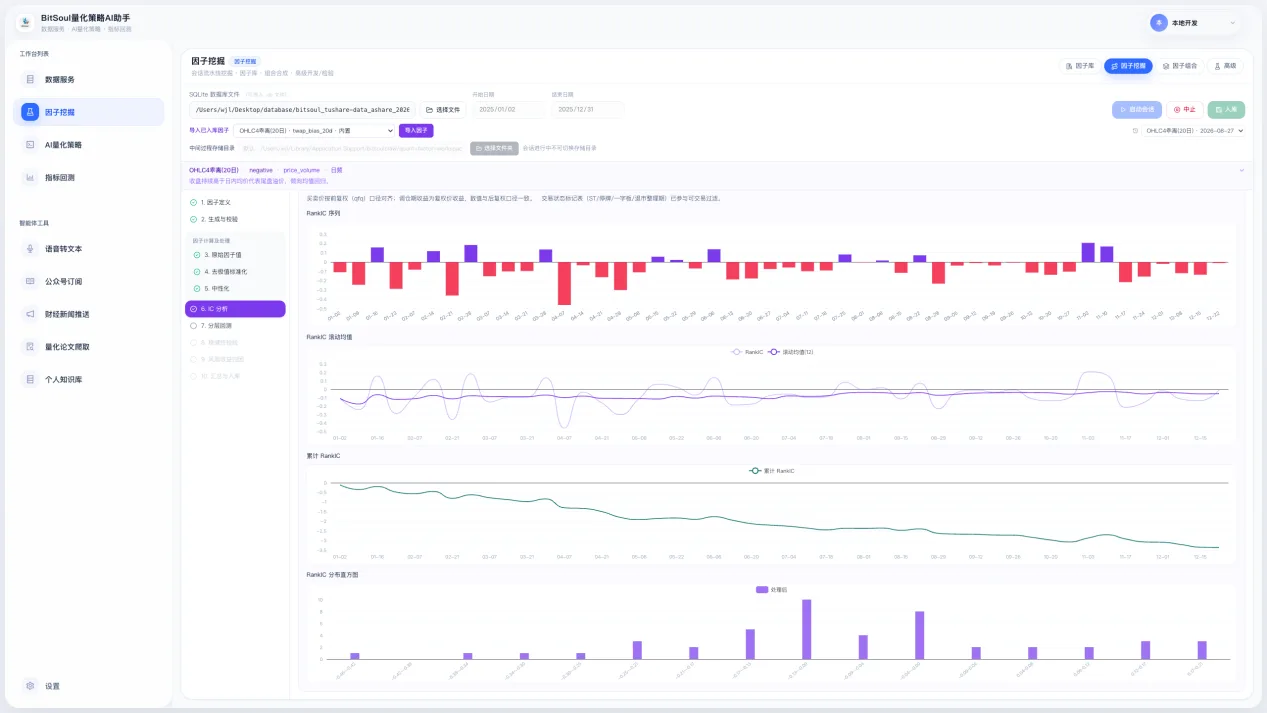Select step 7 分层回测 radio
This screenshot has height=713, width=1267.
[x=194, y=325]
